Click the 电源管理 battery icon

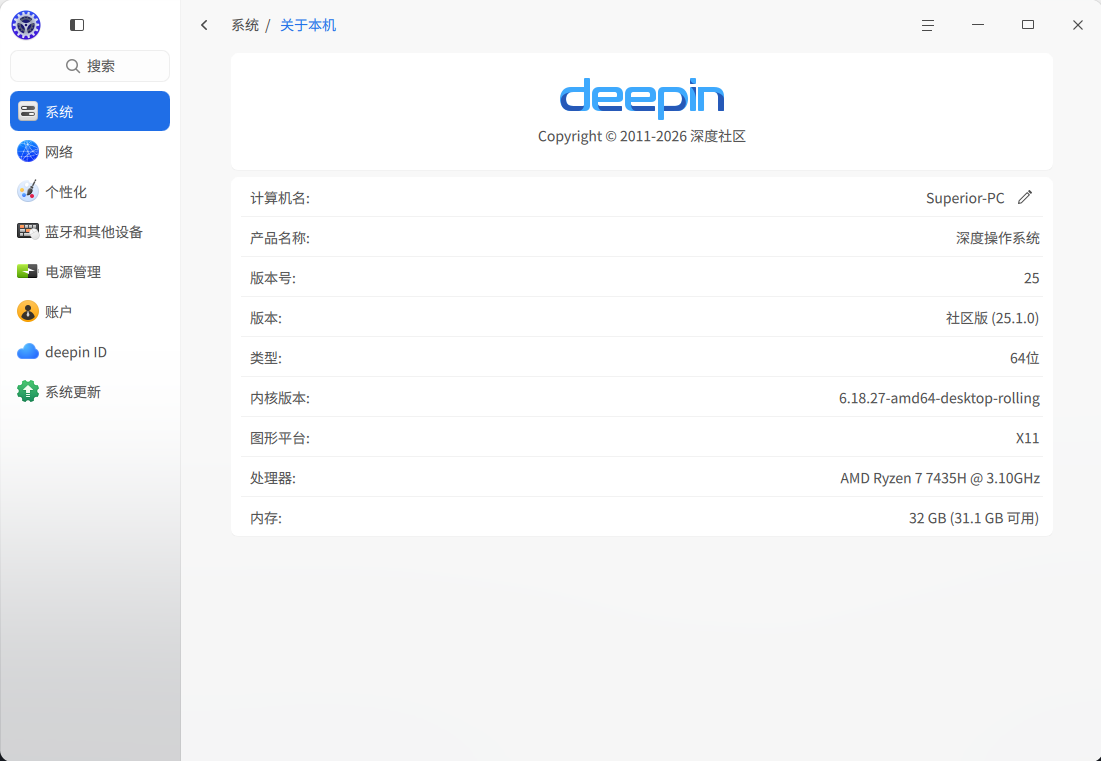point(28,271)
